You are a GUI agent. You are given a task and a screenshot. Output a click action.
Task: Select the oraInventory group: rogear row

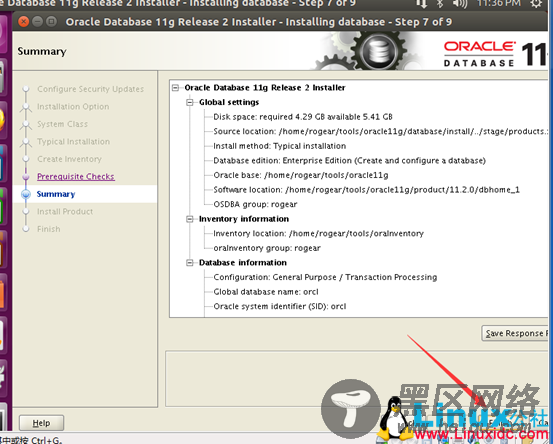tap(267, 248)
